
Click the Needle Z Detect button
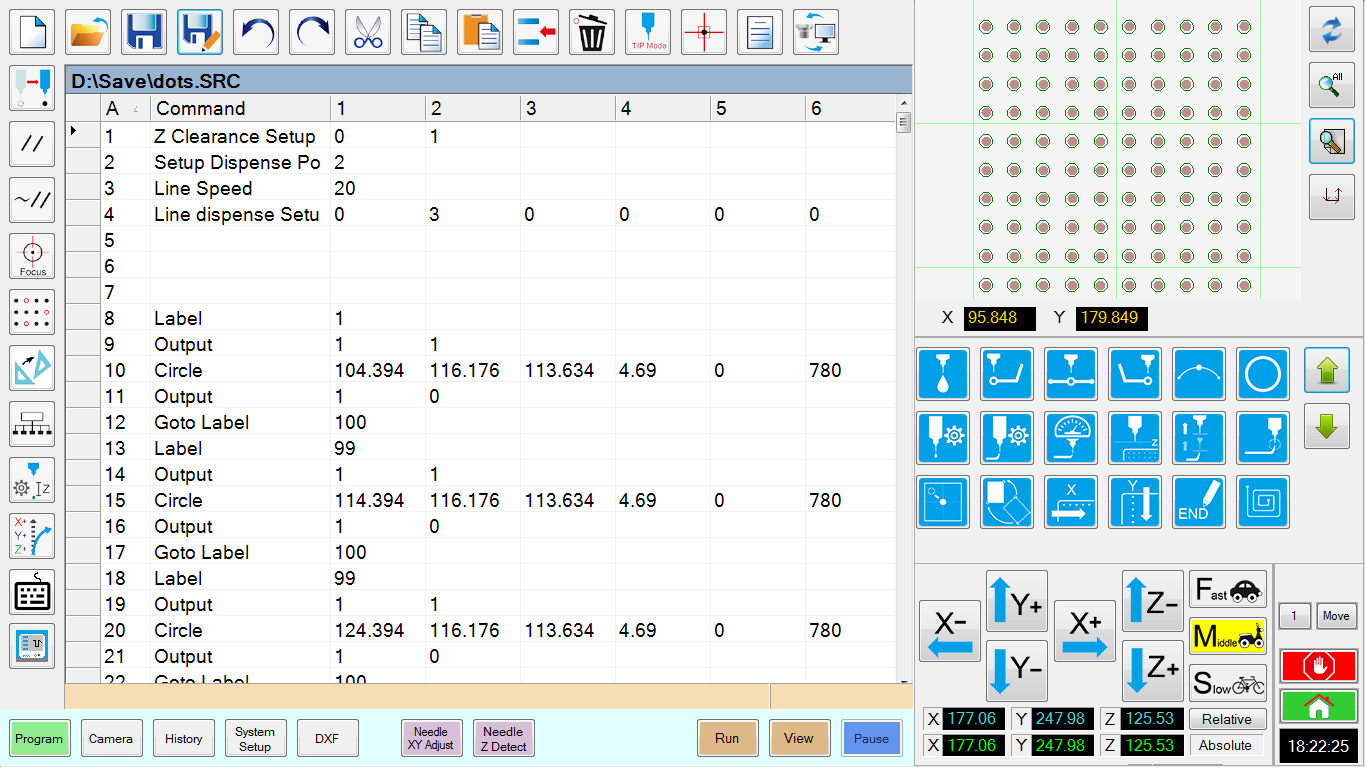coord(503,739)
